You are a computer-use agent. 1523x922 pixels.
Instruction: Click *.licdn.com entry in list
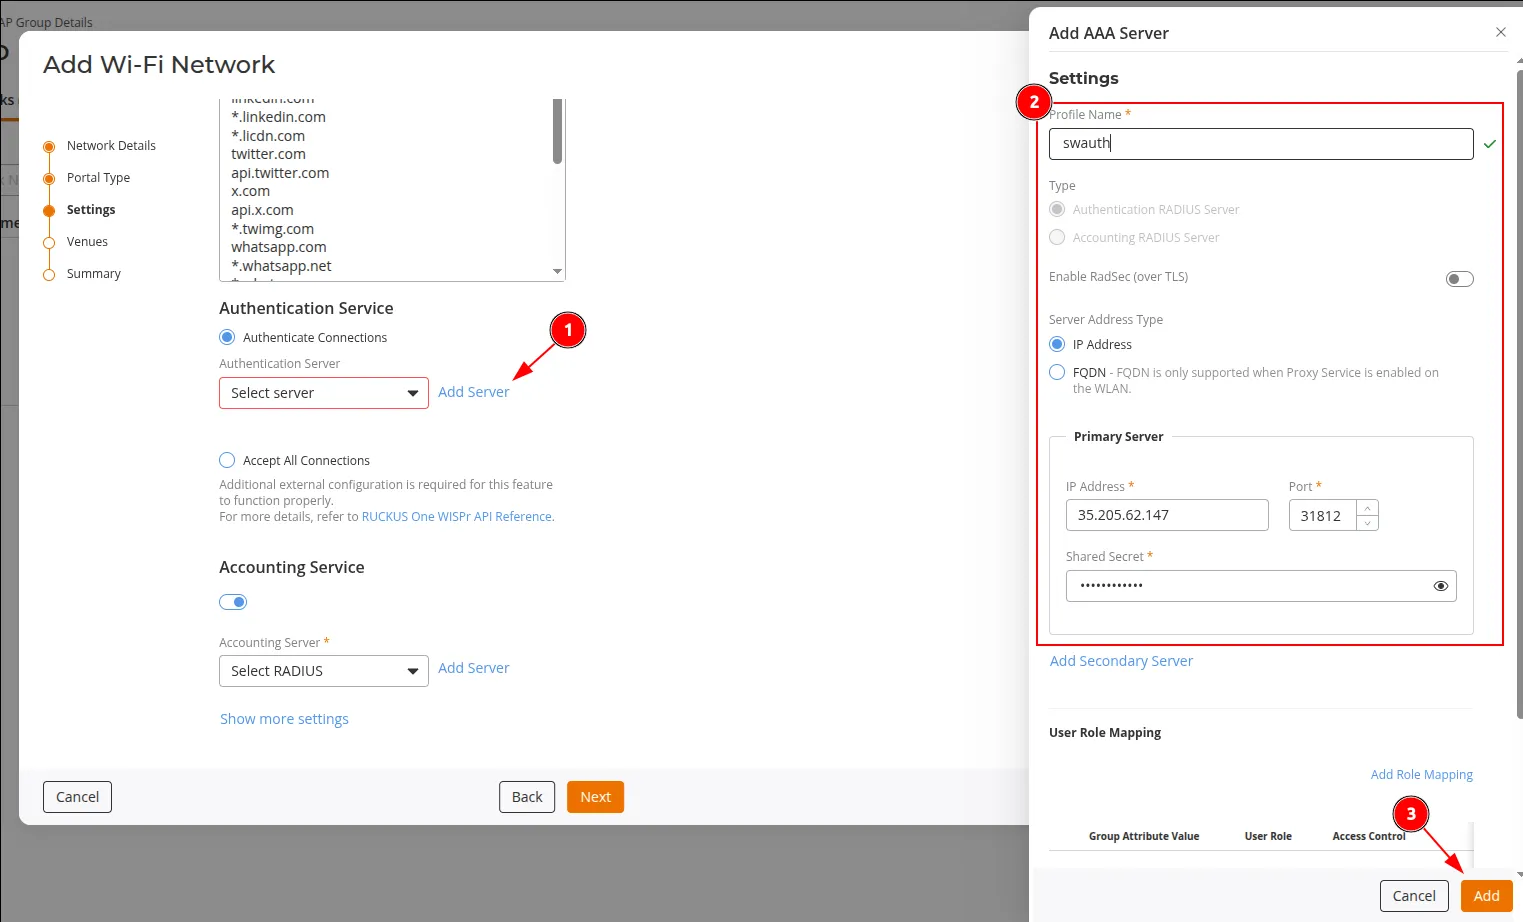pos(268,136)
